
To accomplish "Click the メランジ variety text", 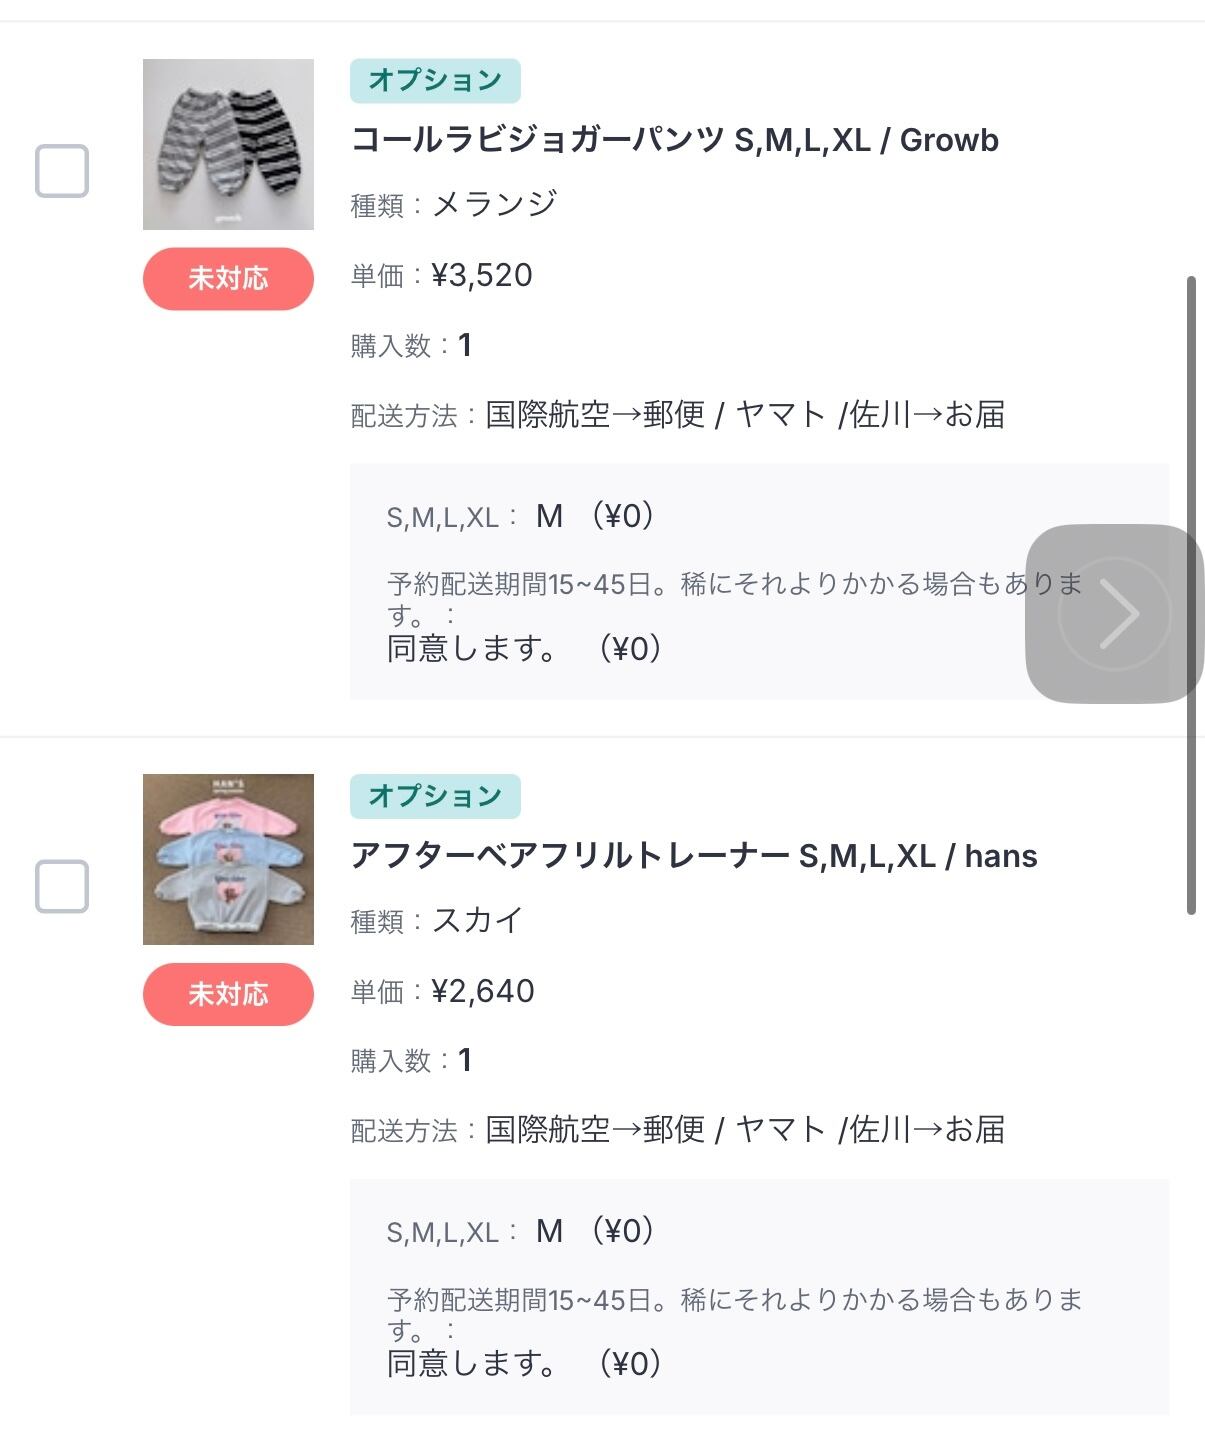I will 494,204.
